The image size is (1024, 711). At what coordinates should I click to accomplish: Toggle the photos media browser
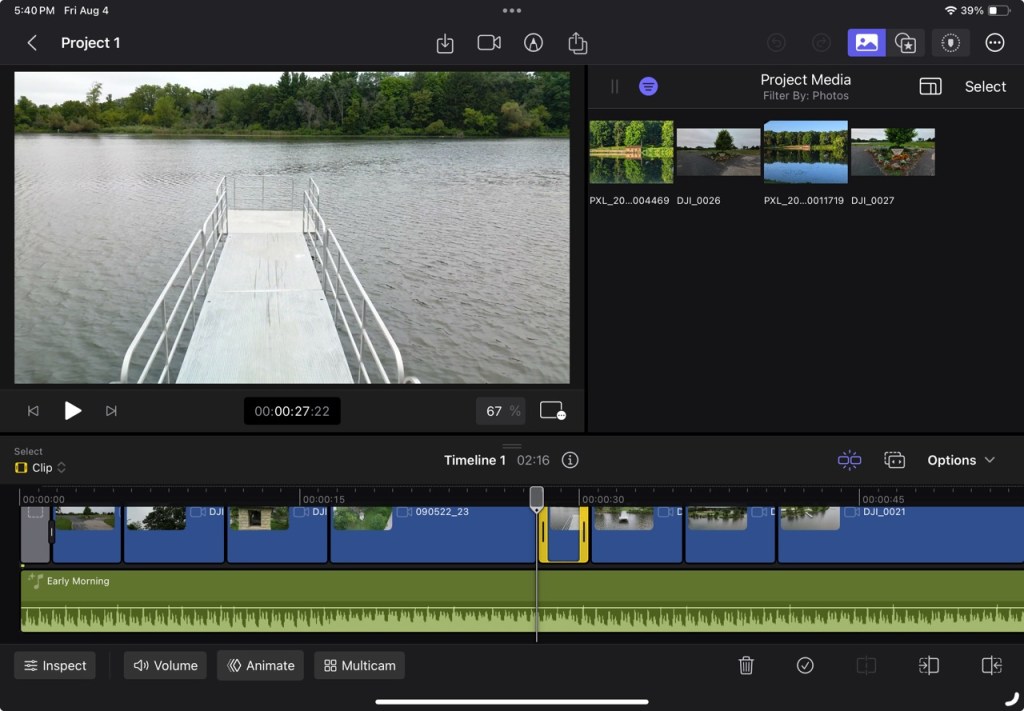click(x=866, y=43)
